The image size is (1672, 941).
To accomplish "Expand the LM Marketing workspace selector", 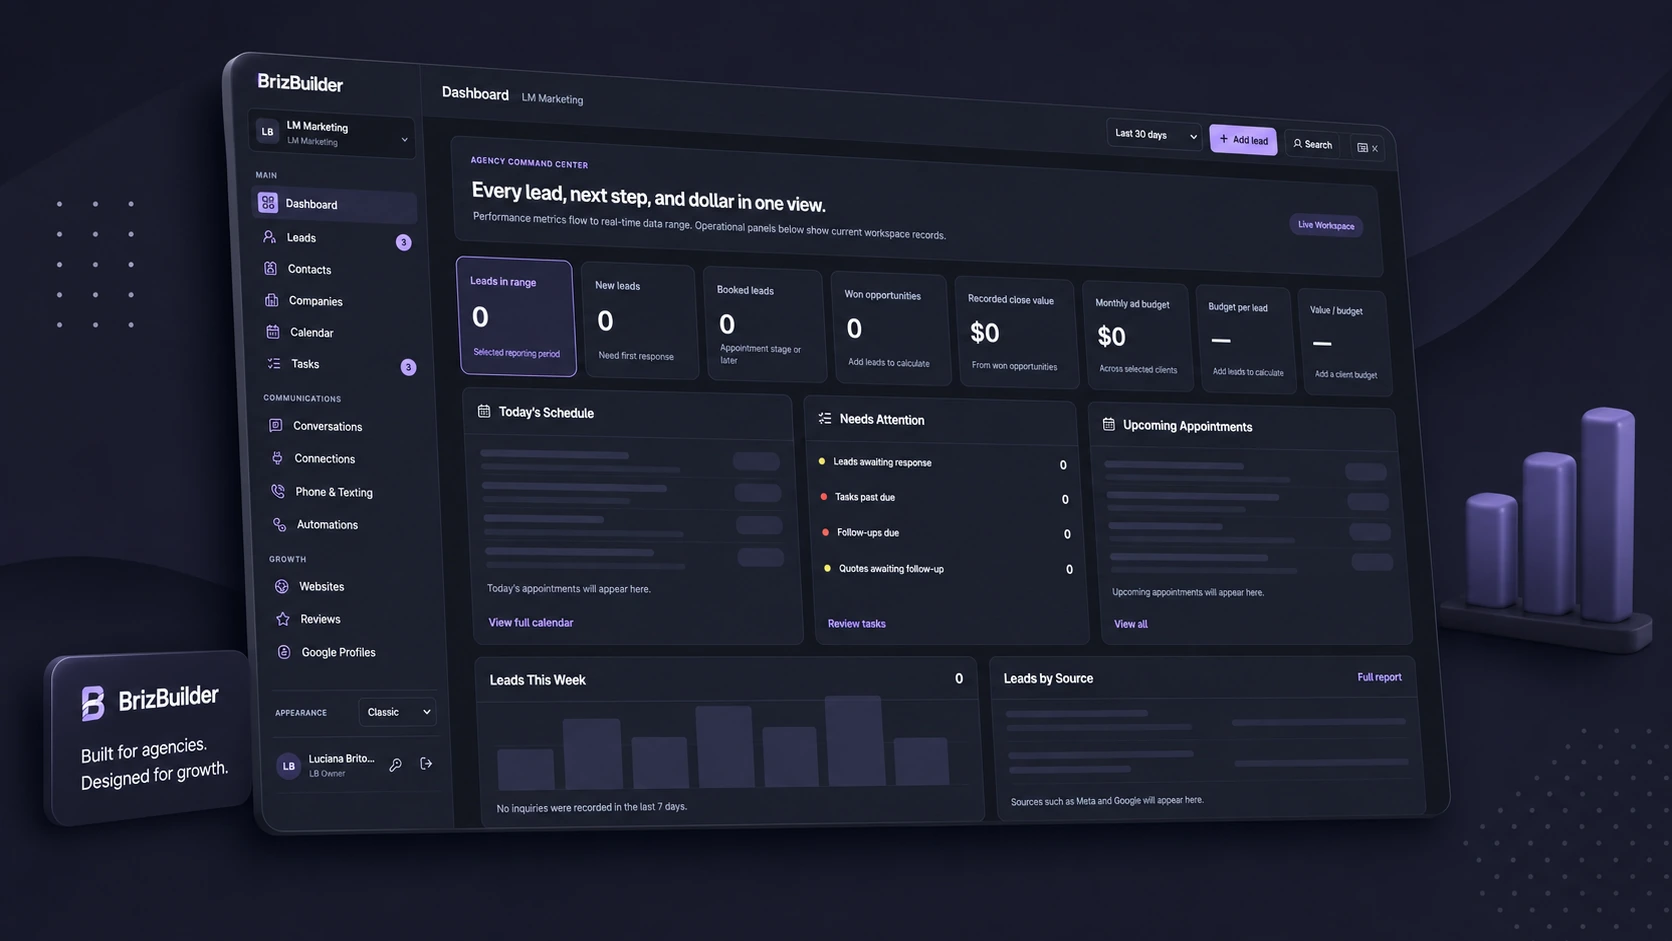I will tap(332, 133).
